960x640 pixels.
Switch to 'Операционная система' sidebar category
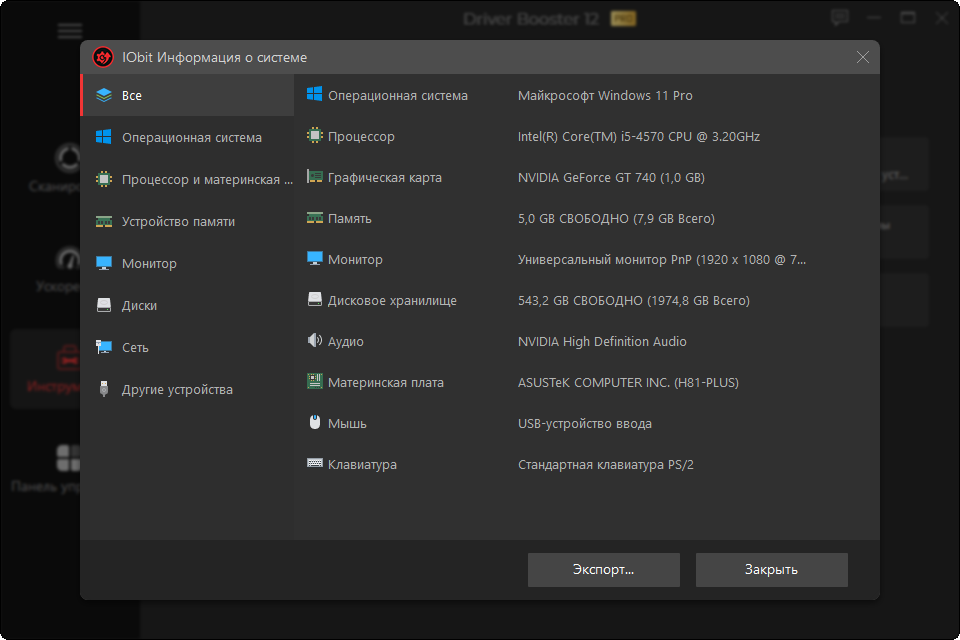coord(187,137)
